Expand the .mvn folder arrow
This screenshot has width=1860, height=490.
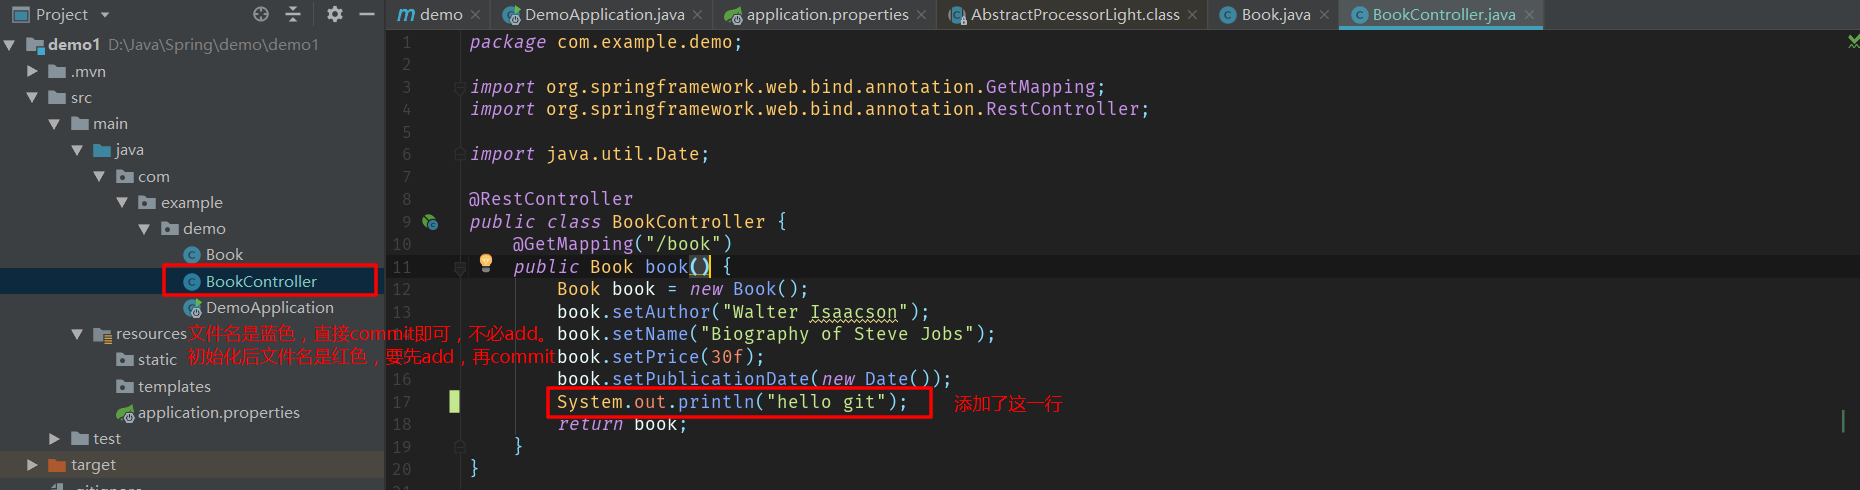click(32, 71)
